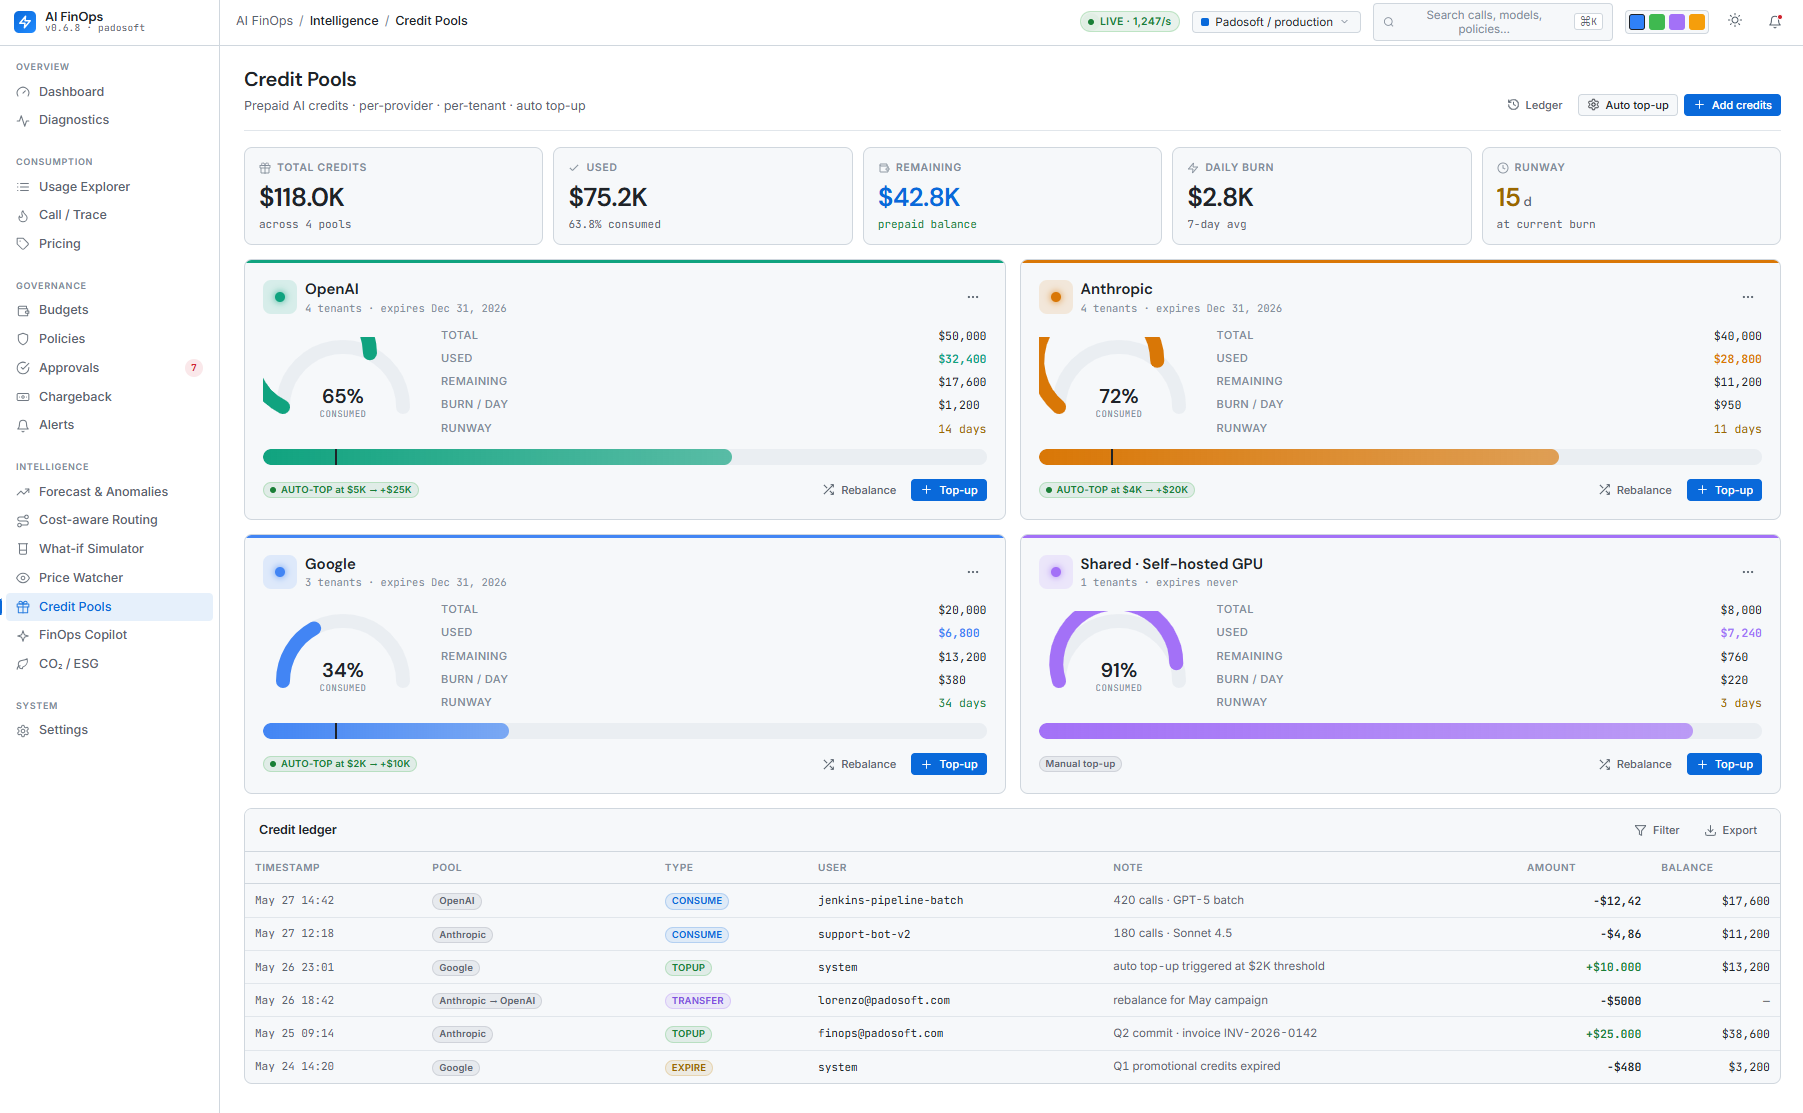The height and width of the screenshot is (1113, 1803).
Task: Click the Manual top-up badge
Action: coord(1080,764)
